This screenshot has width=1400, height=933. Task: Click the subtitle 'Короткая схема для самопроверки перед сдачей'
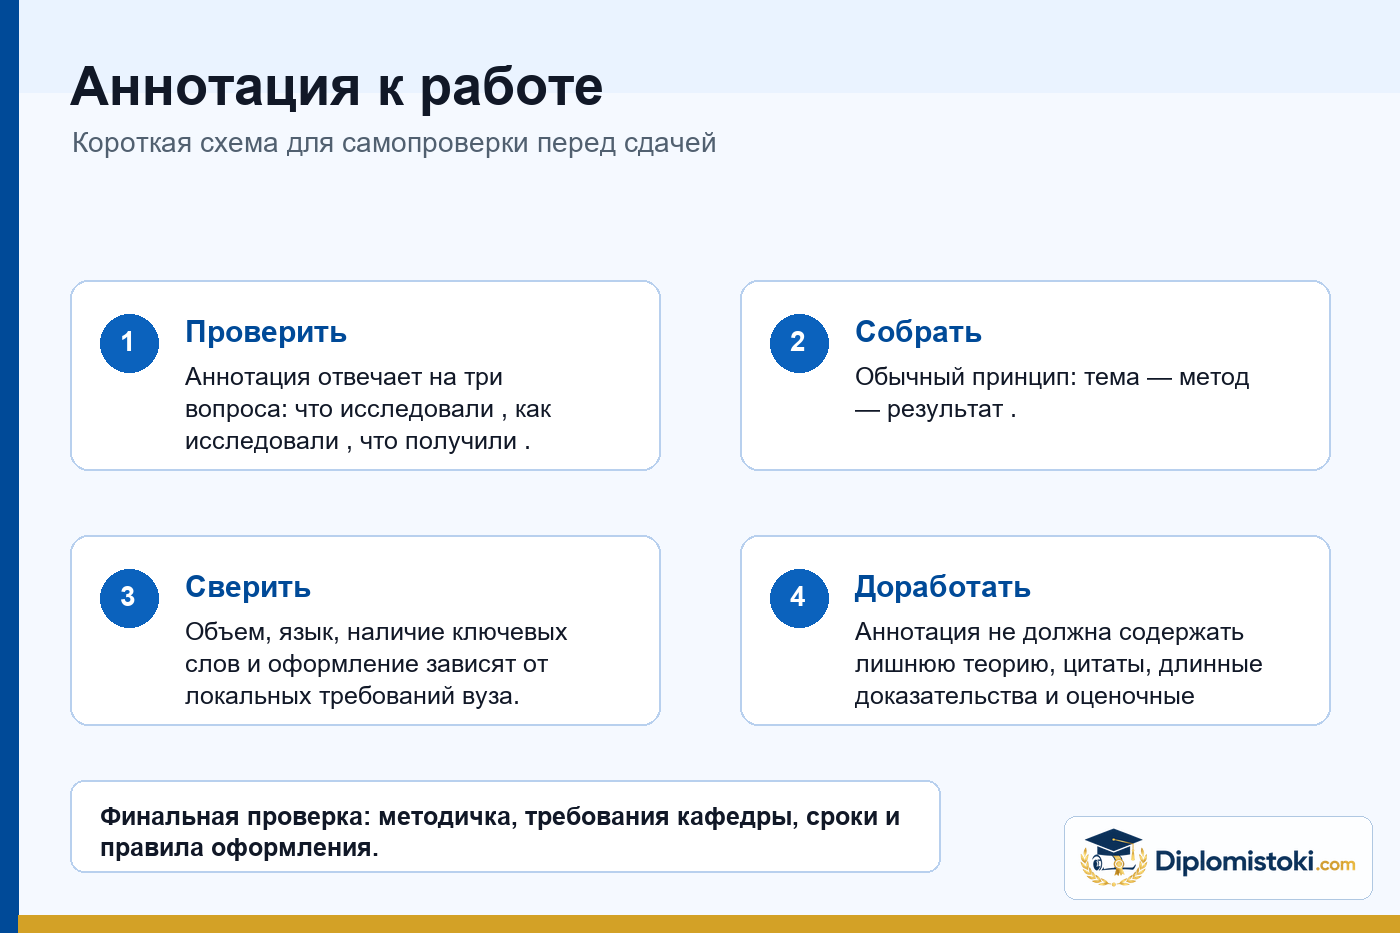(x=394, y=143)
